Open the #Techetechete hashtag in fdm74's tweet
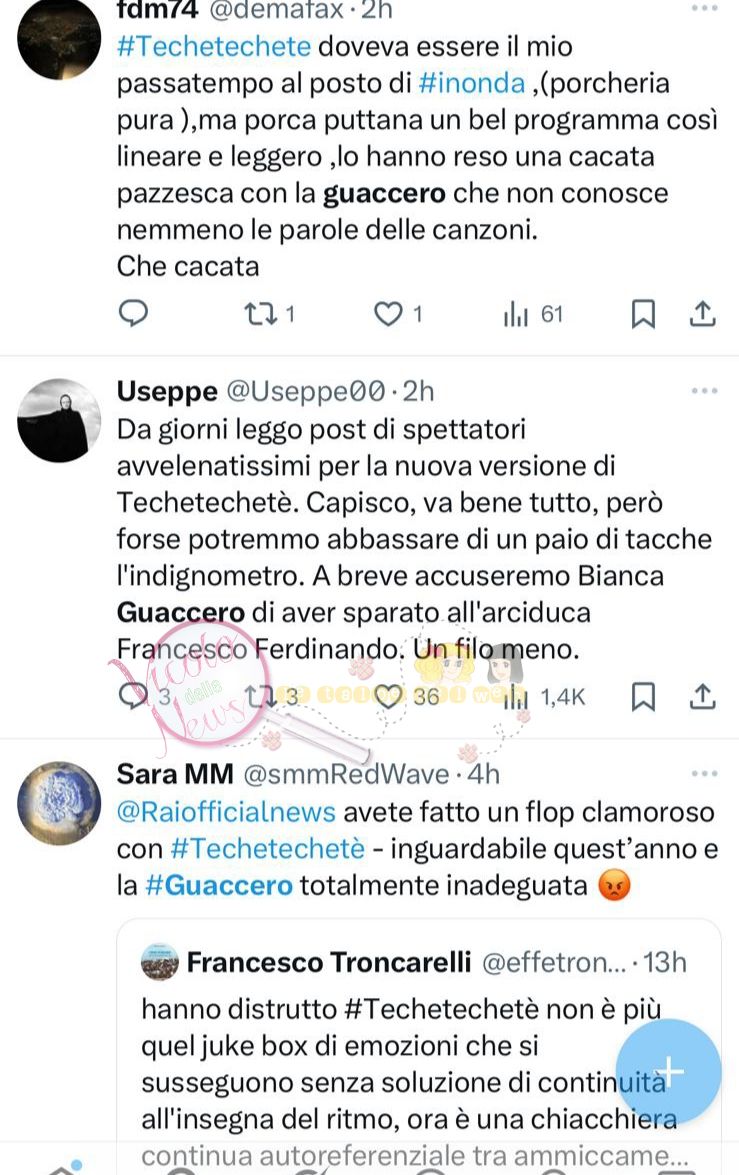The width and height of the screenshot is (739, 1175). point(214,46)
